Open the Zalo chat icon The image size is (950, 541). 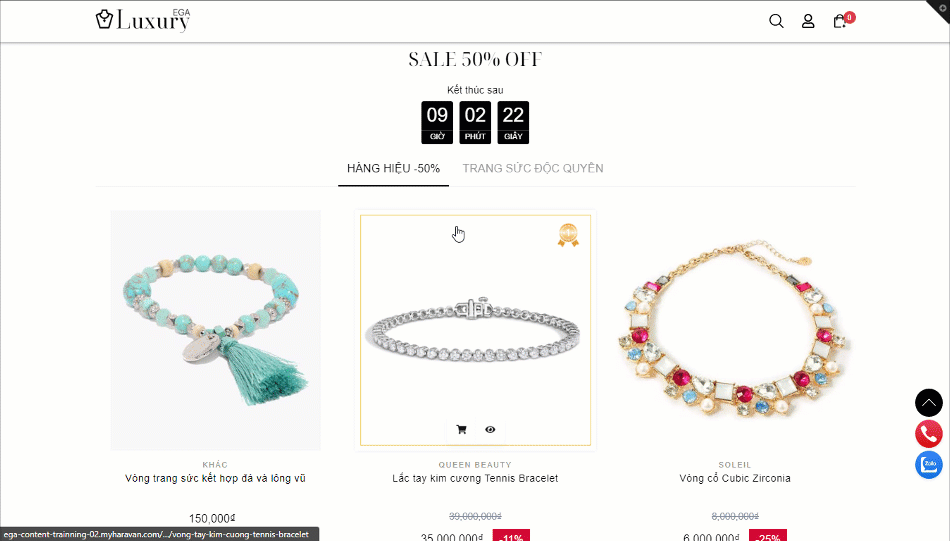coord(929,465)
